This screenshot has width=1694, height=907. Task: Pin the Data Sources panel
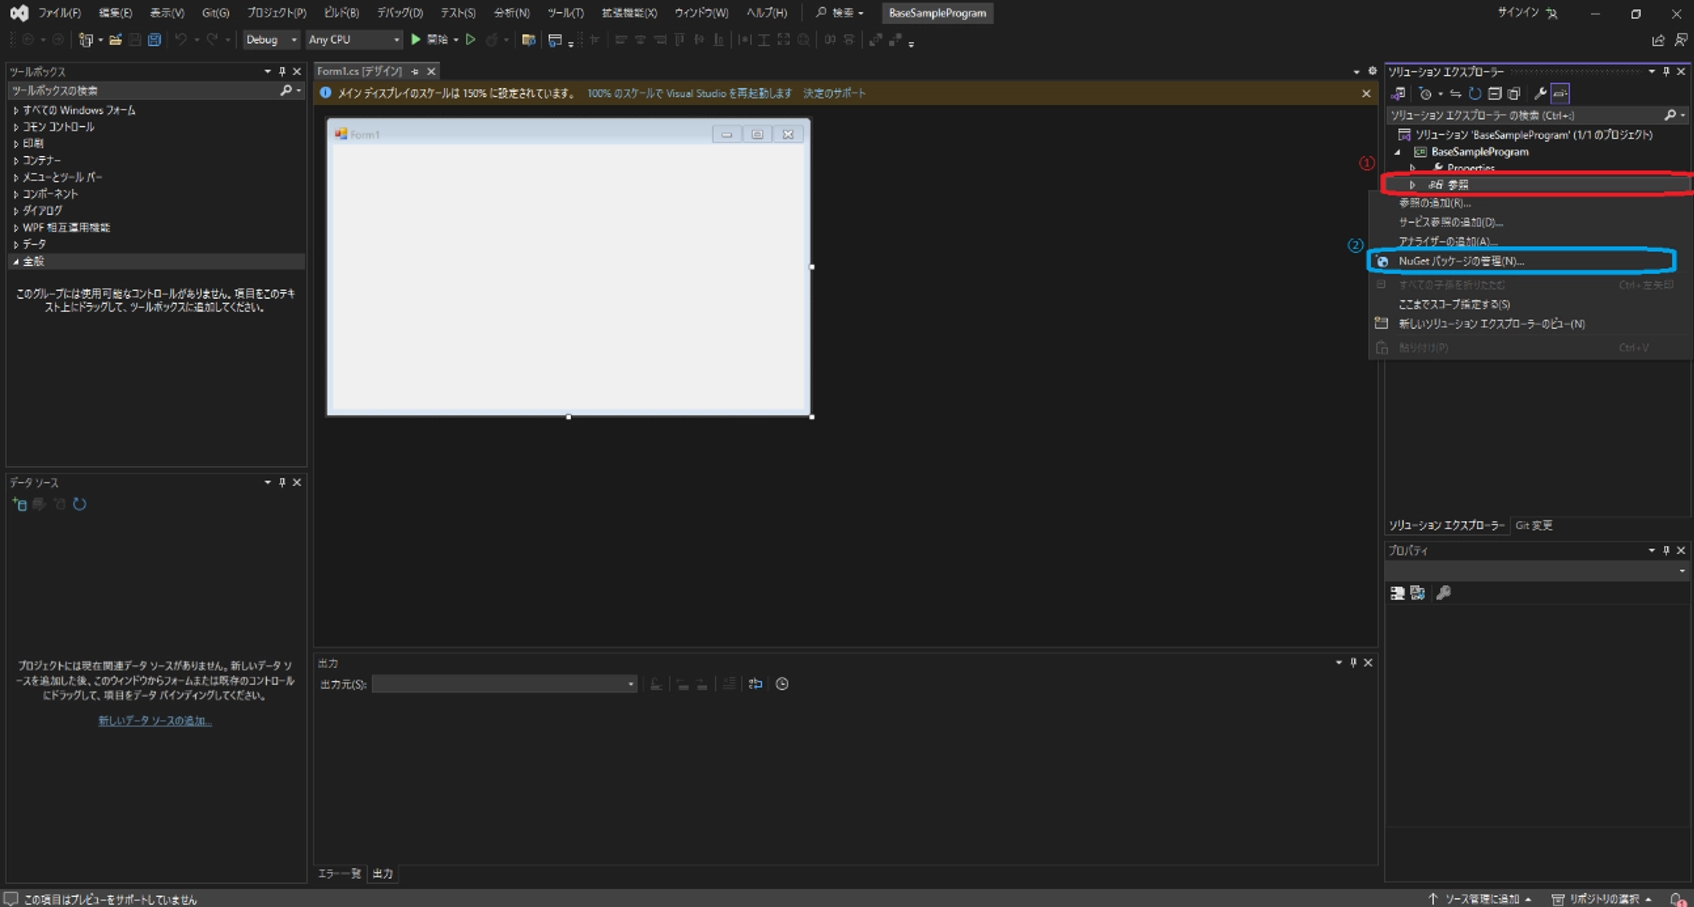tap(282, 482)
